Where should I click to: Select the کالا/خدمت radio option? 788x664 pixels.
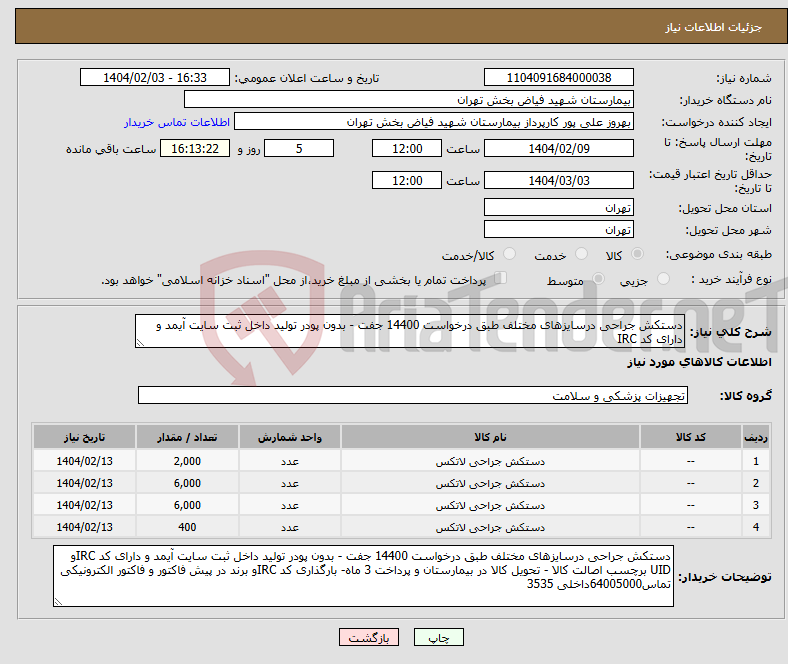509,255
